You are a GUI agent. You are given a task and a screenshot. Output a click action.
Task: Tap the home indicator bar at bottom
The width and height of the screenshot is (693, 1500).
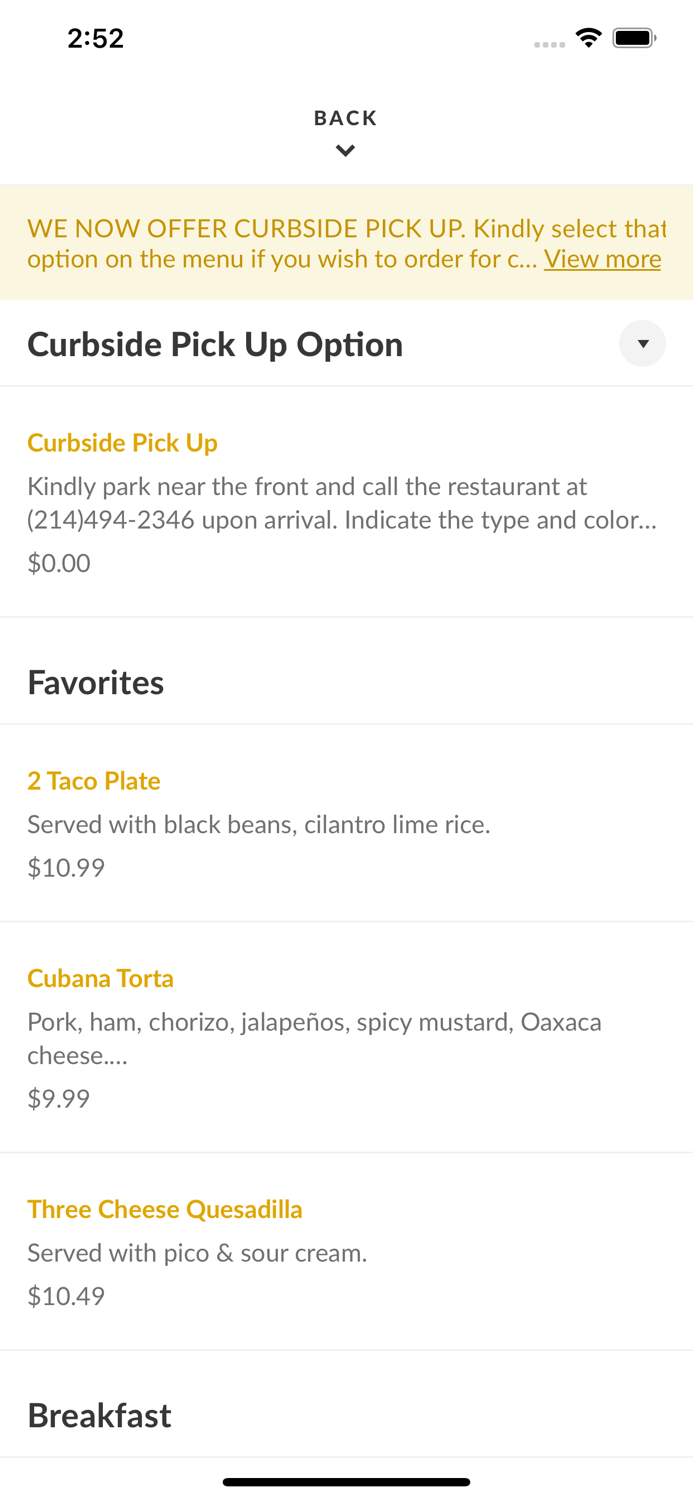pyautogui.click(x=346, y=1482)
